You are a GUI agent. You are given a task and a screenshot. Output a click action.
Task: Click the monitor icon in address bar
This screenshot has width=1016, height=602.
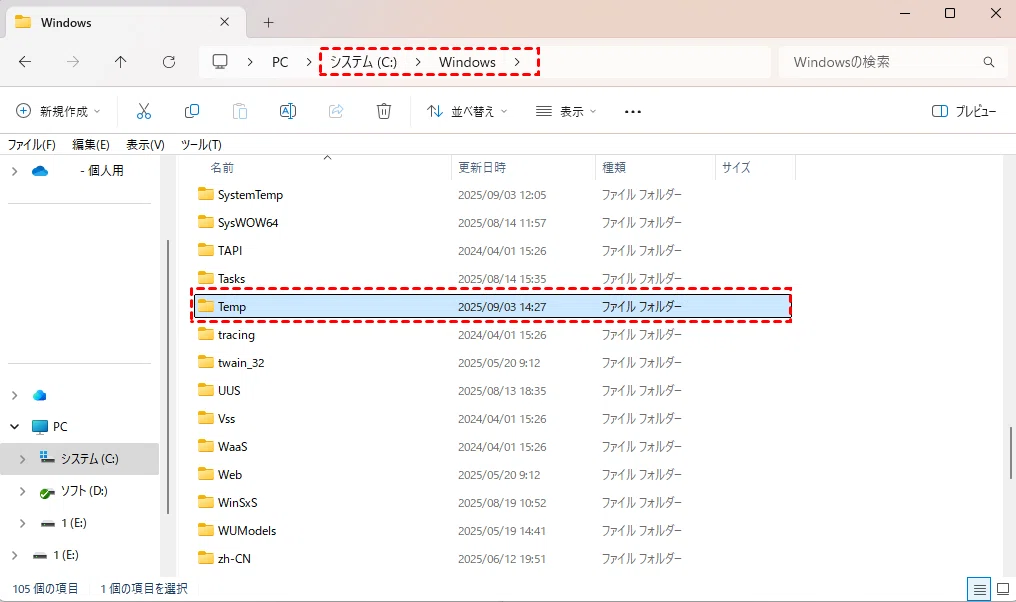(x=220, y=62)
